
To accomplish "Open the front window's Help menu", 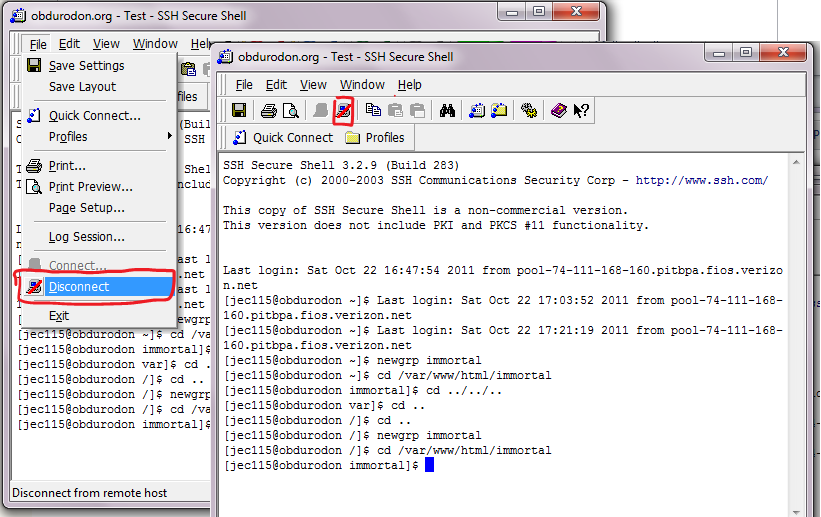I will click(409, 85).
